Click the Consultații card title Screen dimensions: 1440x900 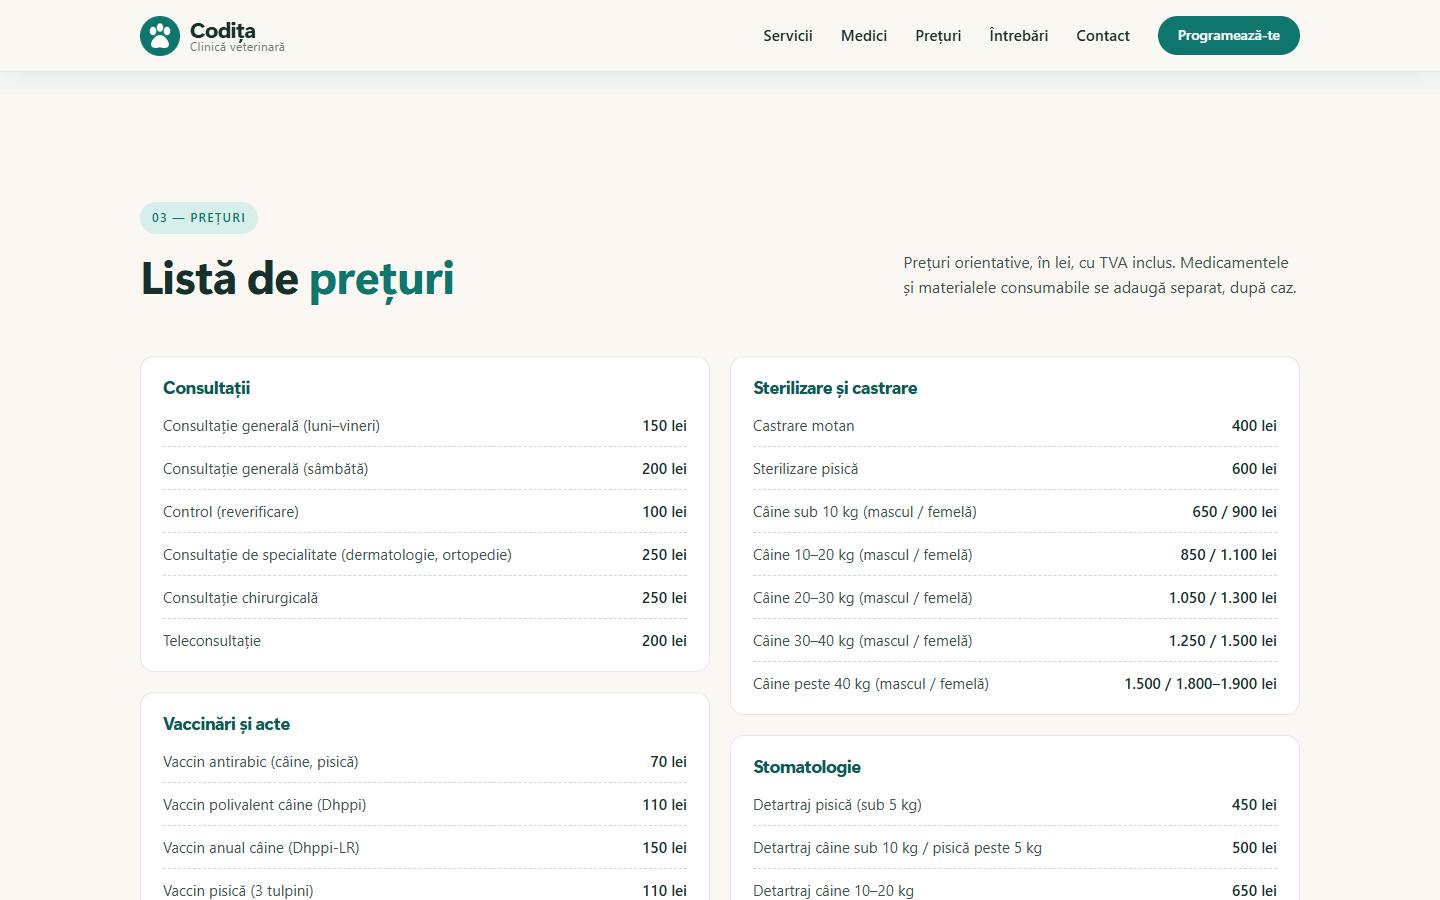(x=207, y=388)
